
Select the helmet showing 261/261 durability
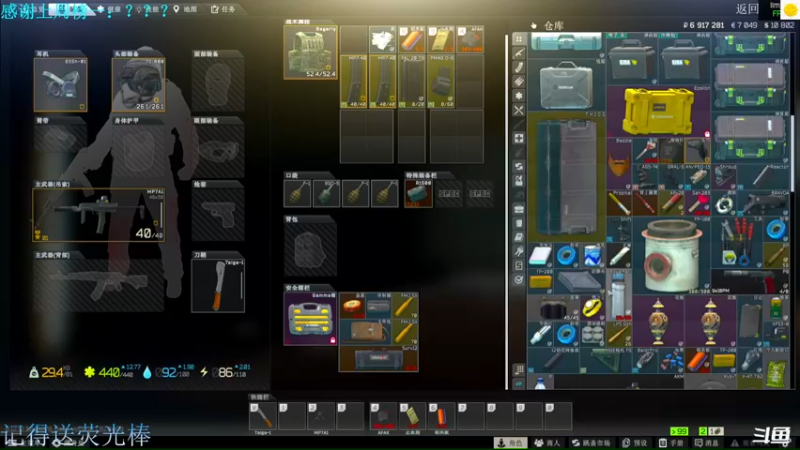tap(138, 84)
